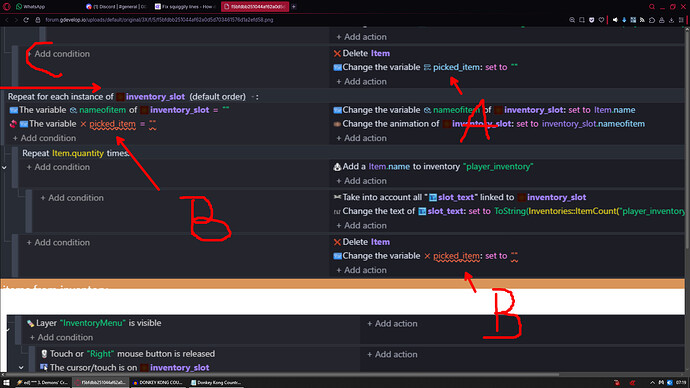
Task: Add condition beside Take into account action
Action: point(72,198)
